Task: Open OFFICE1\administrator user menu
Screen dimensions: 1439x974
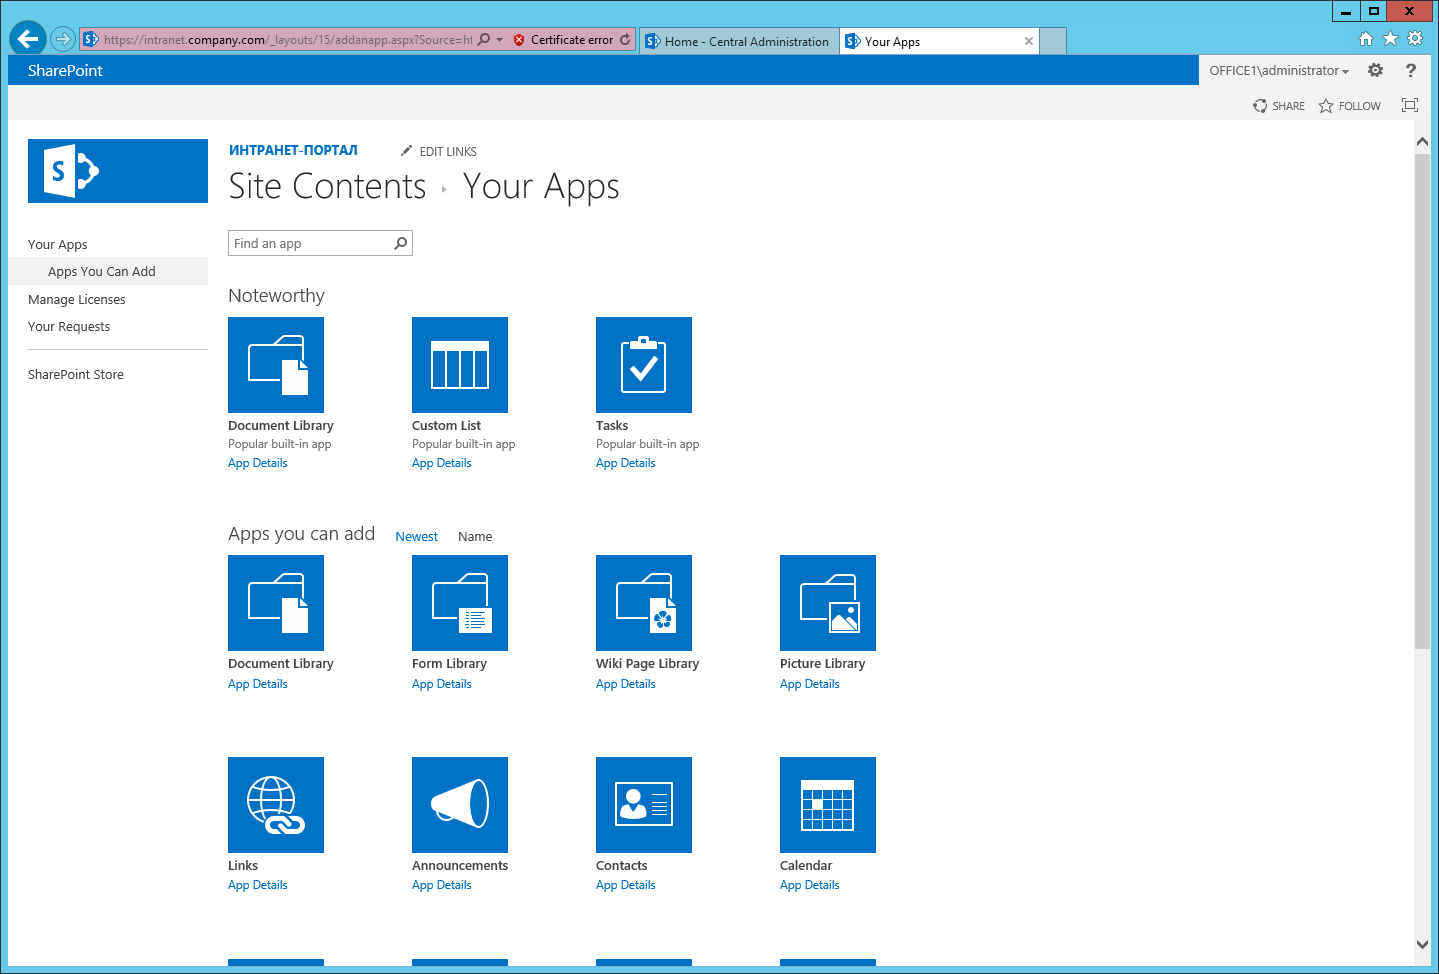Action: tap(1279, 70)
